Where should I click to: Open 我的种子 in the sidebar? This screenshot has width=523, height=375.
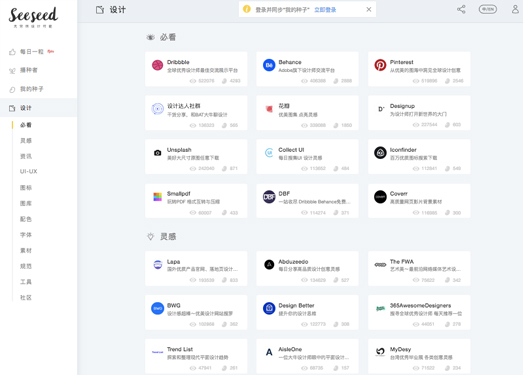point(32,89)
